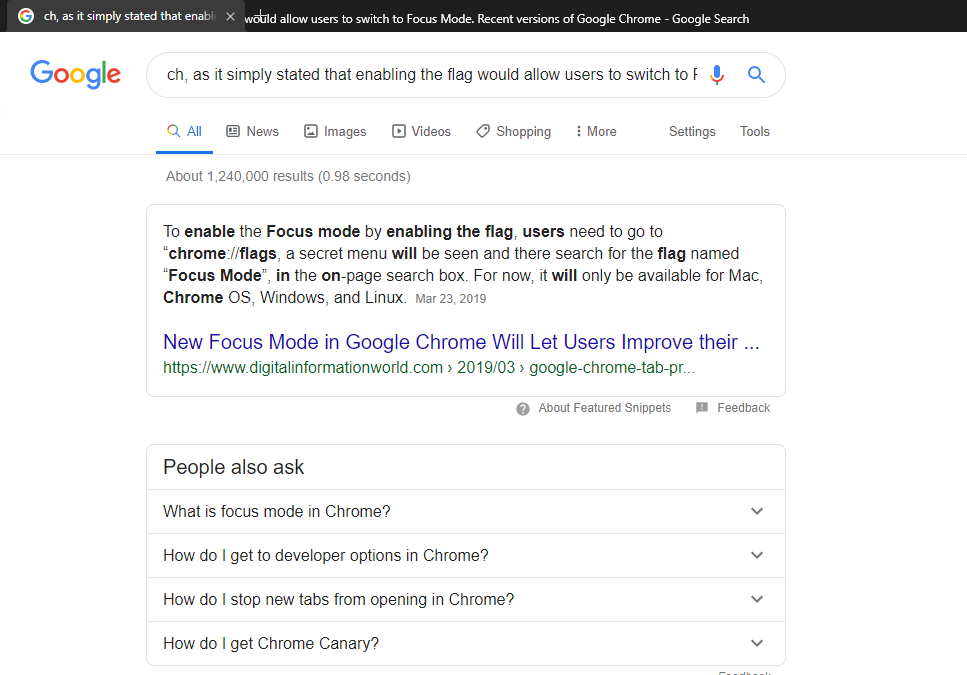Click the question mark About Featured Snippets icon
The image size is (967, 675).
coord(522,408)
